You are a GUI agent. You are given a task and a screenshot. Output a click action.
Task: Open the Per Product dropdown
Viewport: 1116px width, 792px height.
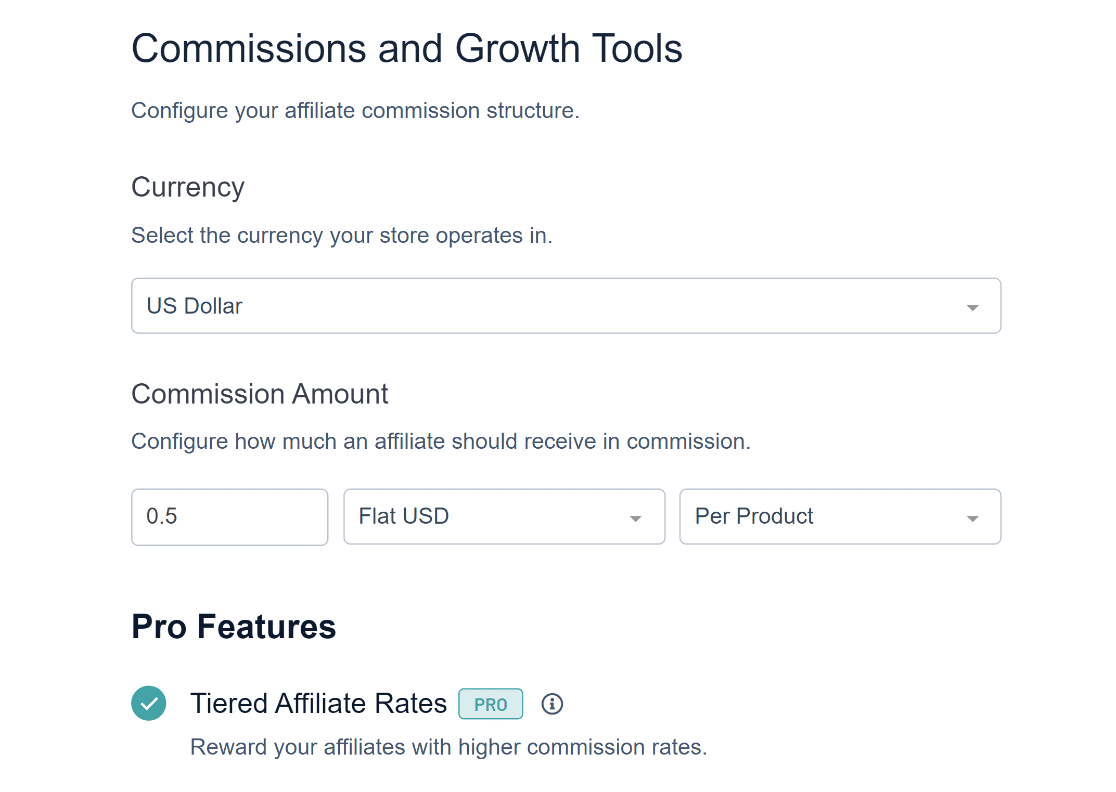pyautogui.click(x=840, y=517)
